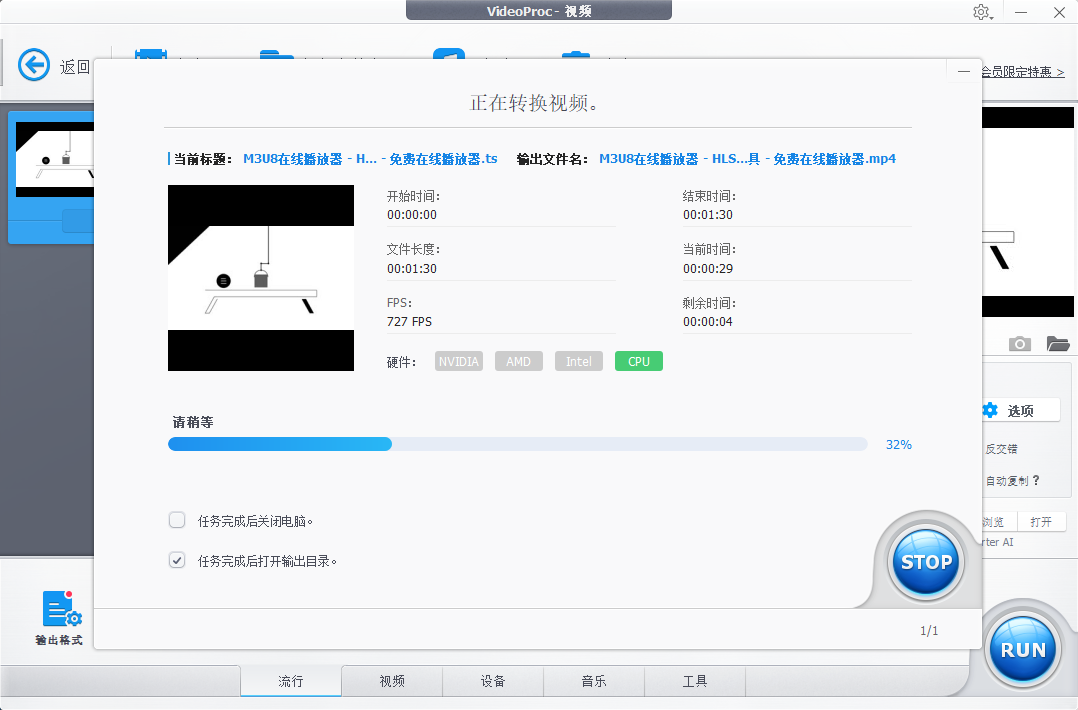Minimize the conversion dialog
Image resolution: width=1078 pixels, height=710 pixels.
pos(964,71)
